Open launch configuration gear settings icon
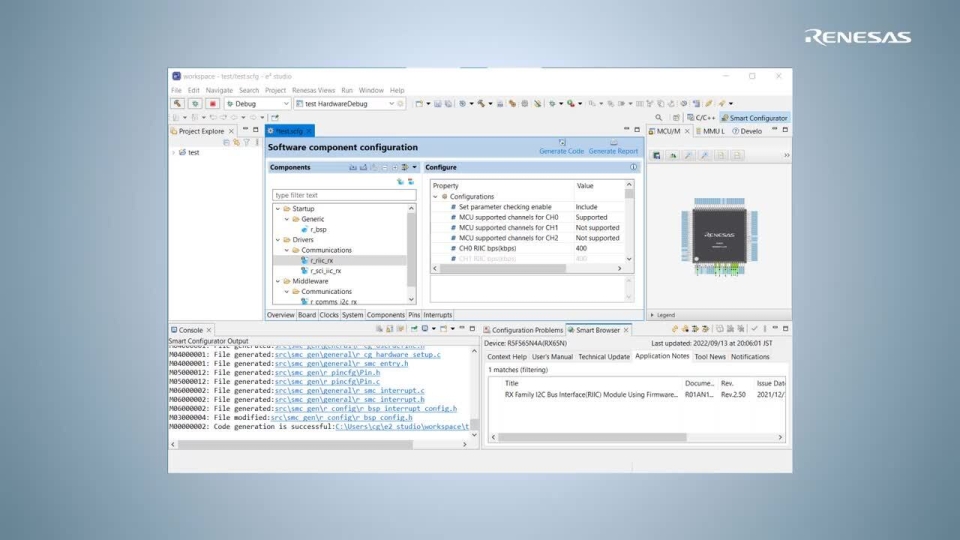Screen dimensions: 960x540 pyautogui.click(x=400, y=103)
